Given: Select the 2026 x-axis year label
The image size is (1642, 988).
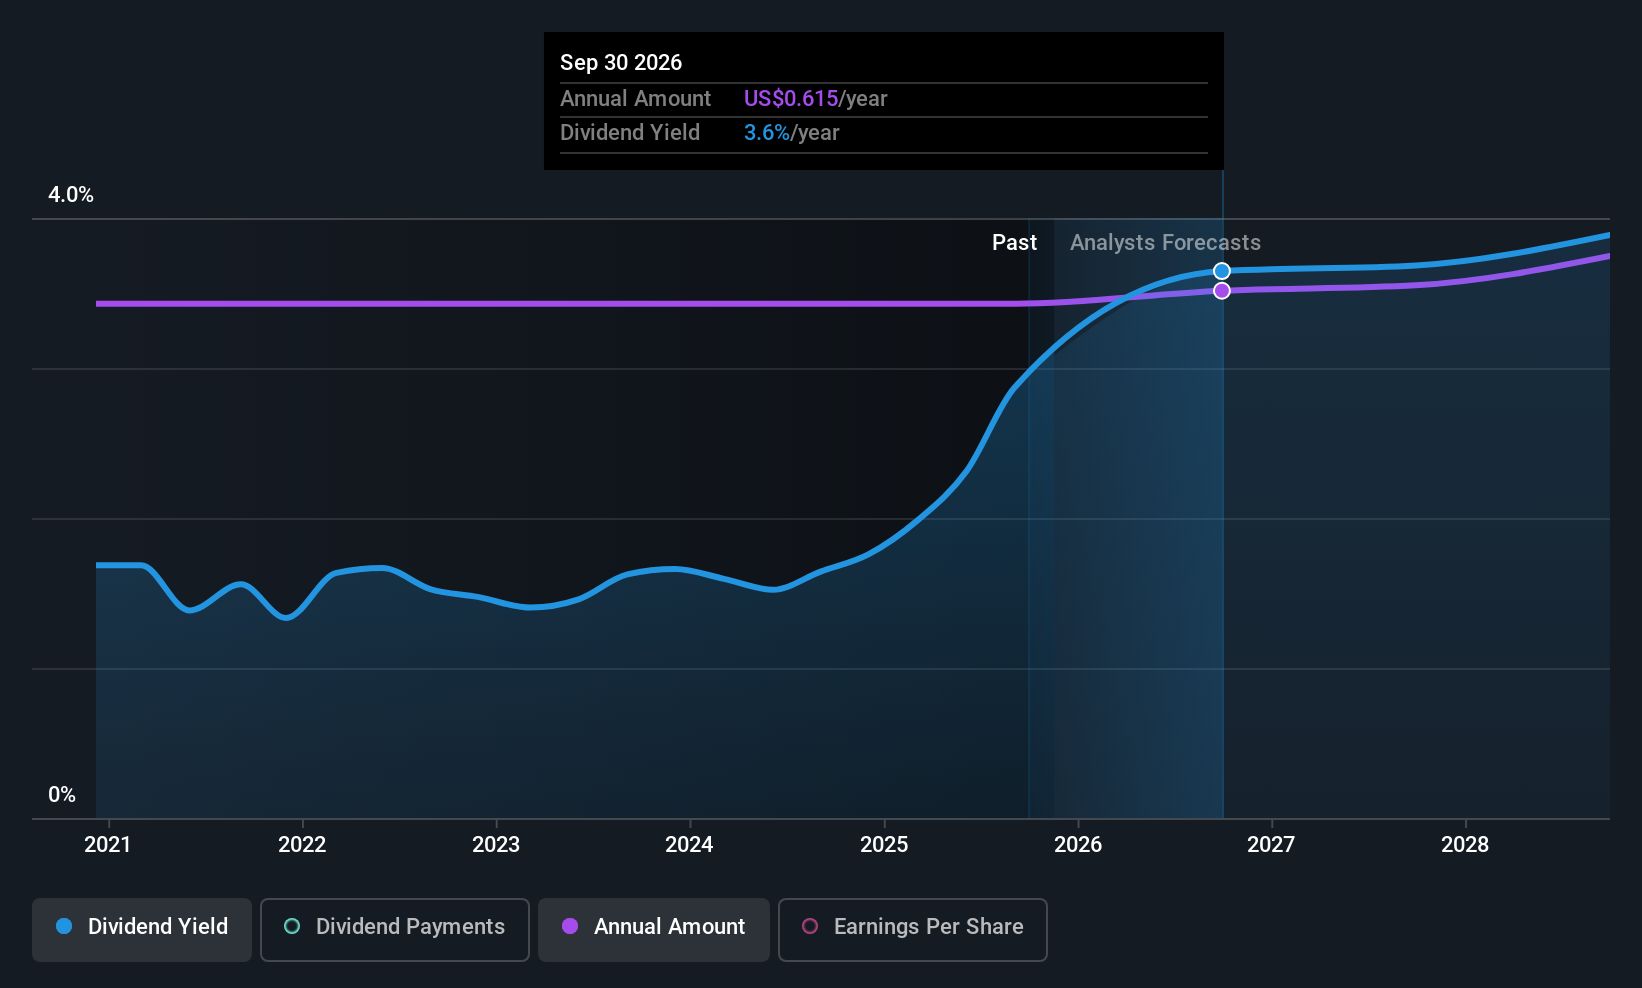Looking at the screenshot, I should 1078,845.
